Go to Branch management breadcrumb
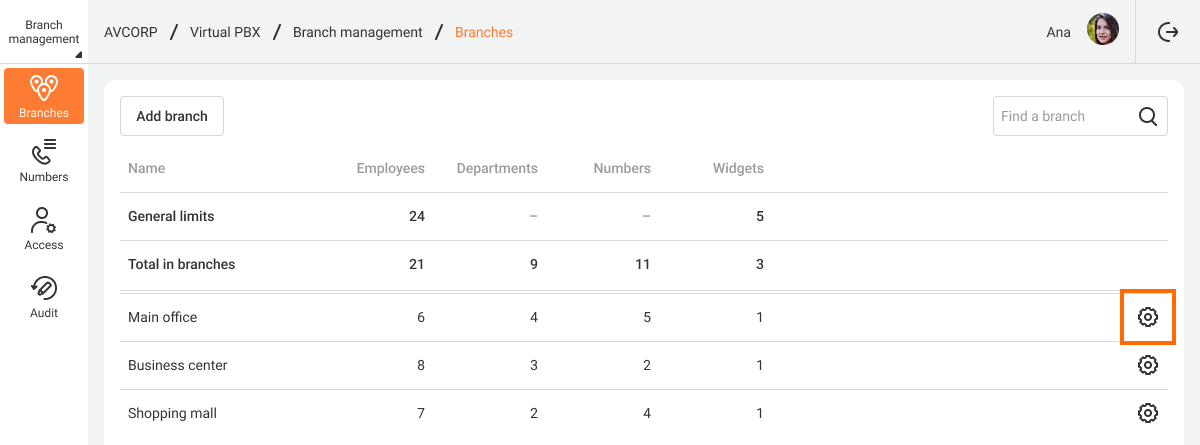Screen dimensions: 1200x445 358,32
